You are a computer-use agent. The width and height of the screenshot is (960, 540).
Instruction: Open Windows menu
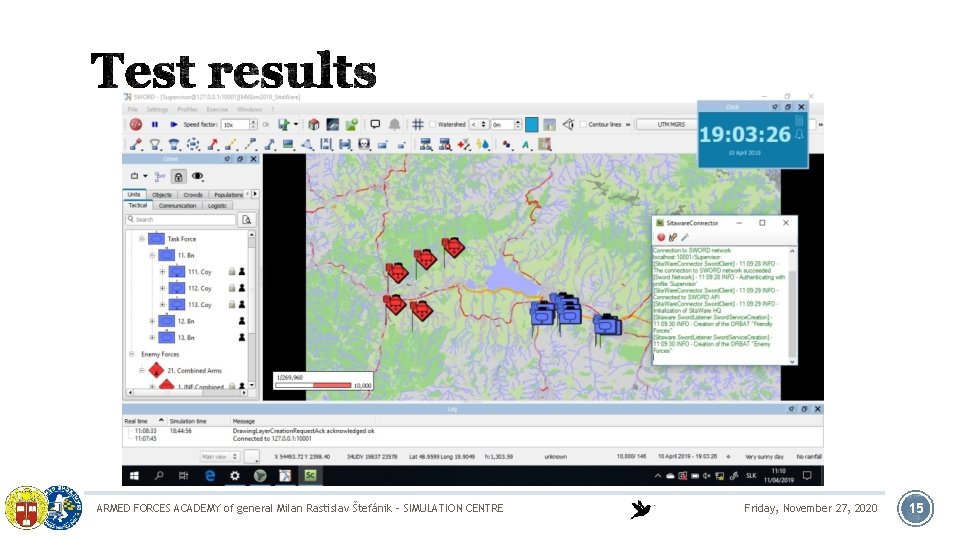pos(249,110)
